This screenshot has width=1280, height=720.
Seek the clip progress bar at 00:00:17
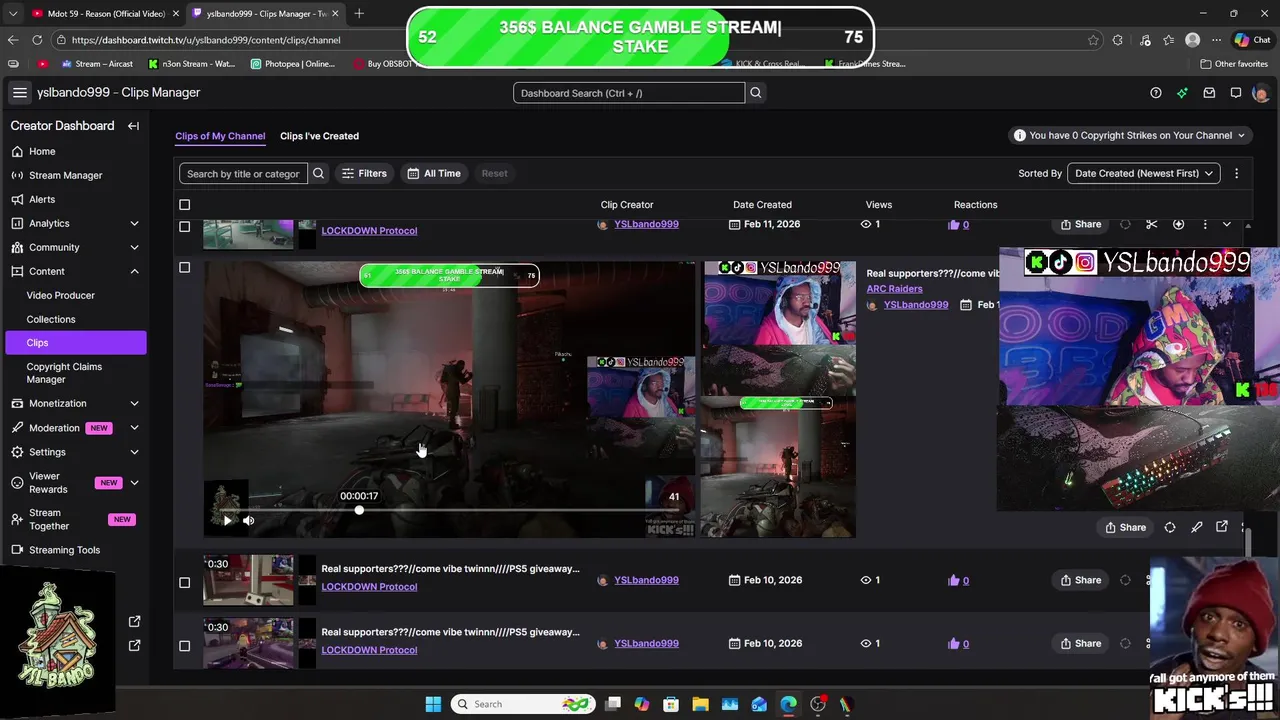(x=359, y=510)
